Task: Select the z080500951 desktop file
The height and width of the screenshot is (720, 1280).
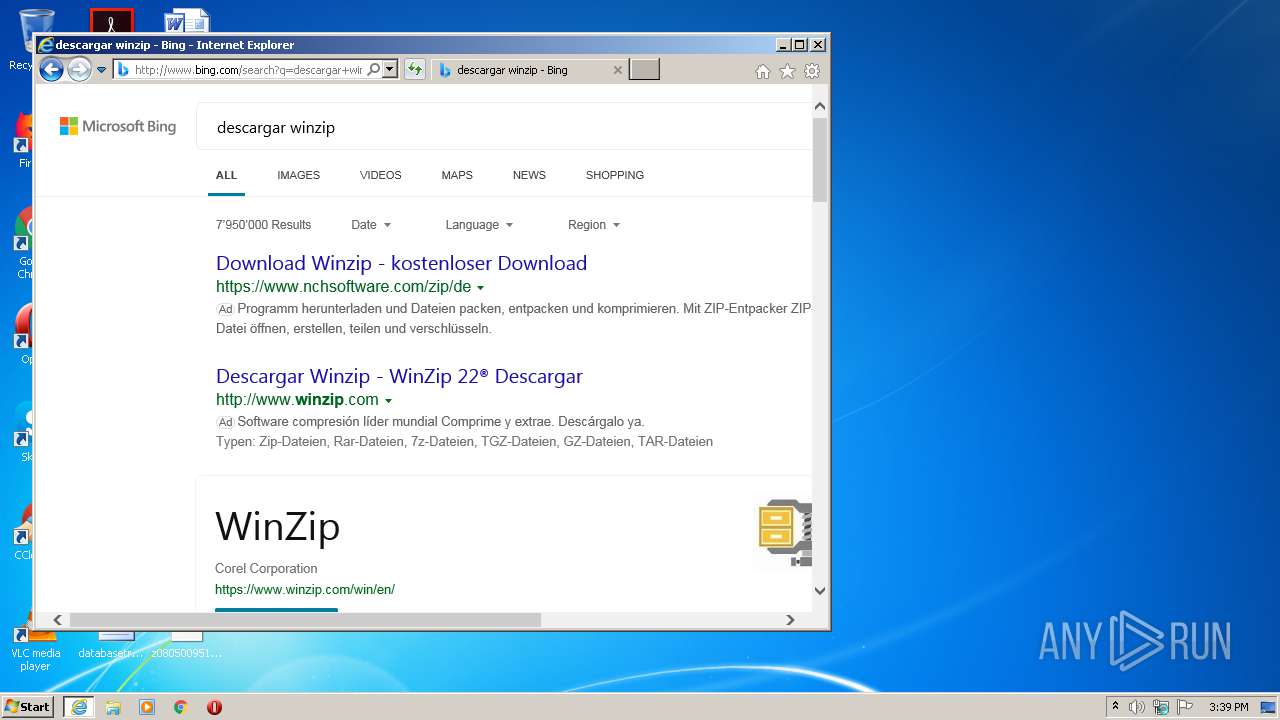Action: tap(186, 646)
